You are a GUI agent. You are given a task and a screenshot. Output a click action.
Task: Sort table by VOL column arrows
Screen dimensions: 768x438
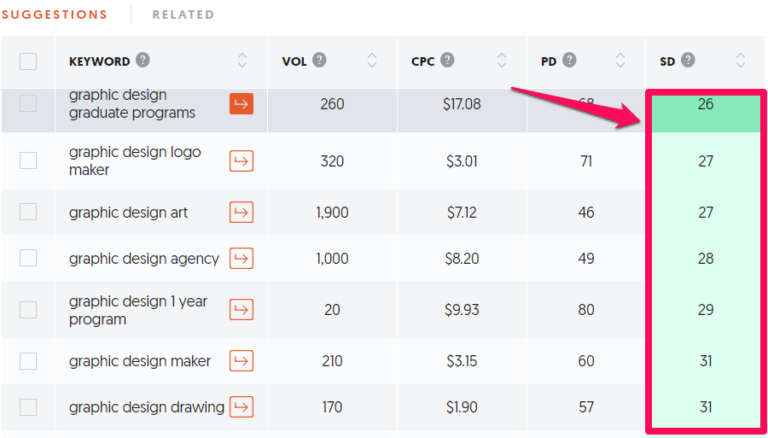(x=372, y=61)
